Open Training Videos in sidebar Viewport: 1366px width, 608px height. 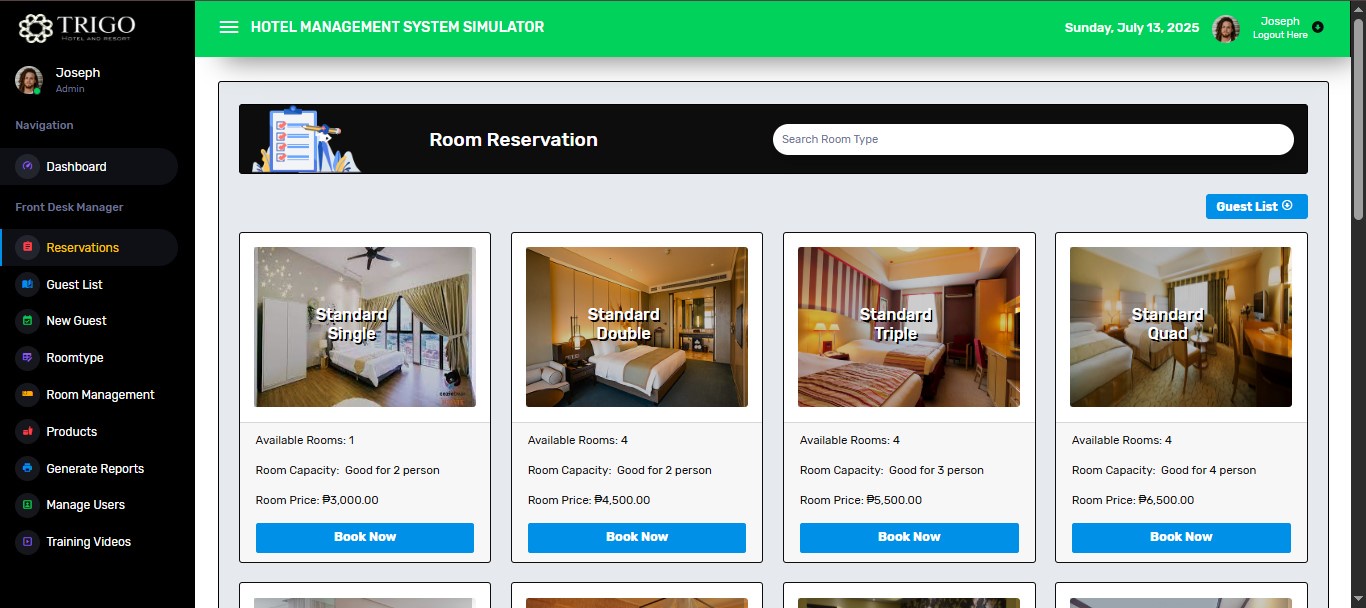(x=90, y=542)
